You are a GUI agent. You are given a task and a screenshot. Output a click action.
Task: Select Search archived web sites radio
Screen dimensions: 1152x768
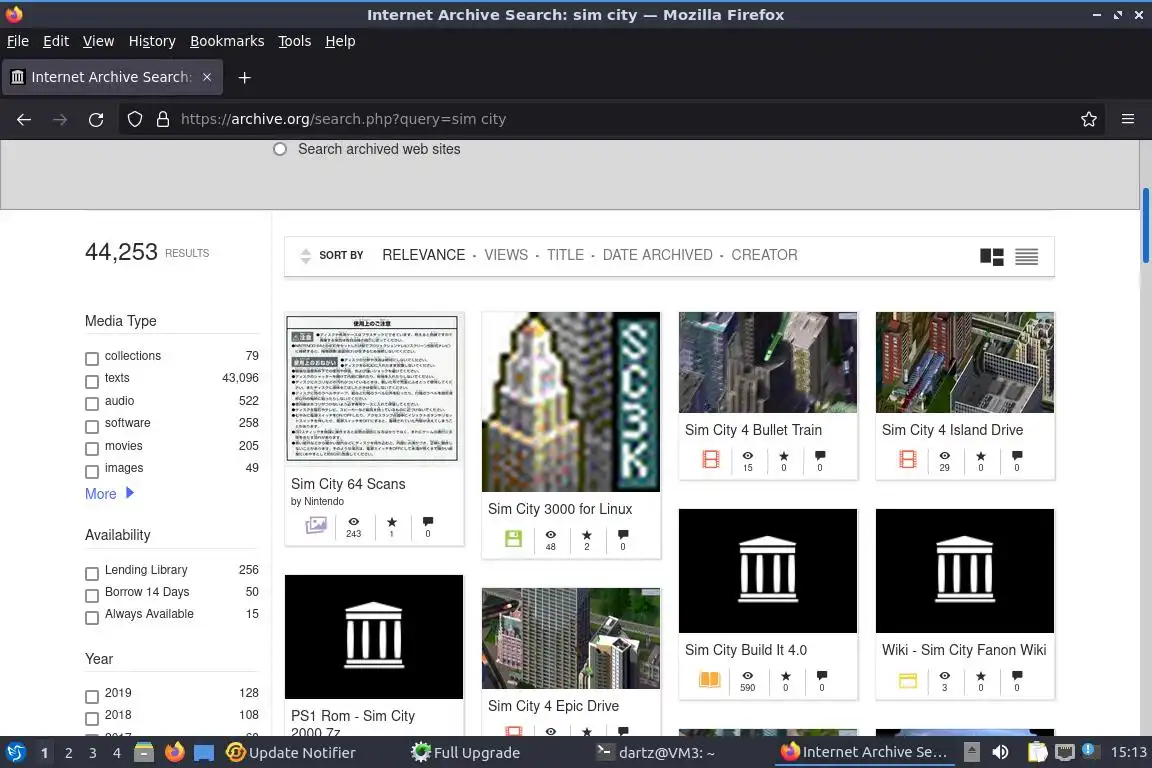click(x=280, y=149)
